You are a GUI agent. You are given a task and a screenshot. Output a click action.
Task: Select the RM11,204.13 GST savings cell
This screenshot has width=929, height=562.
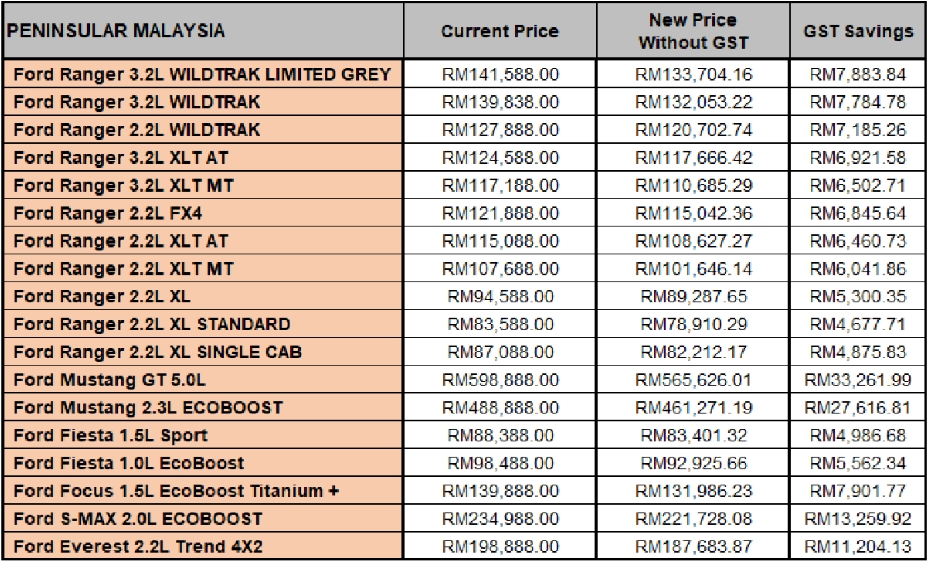click(x=858, y=547)
